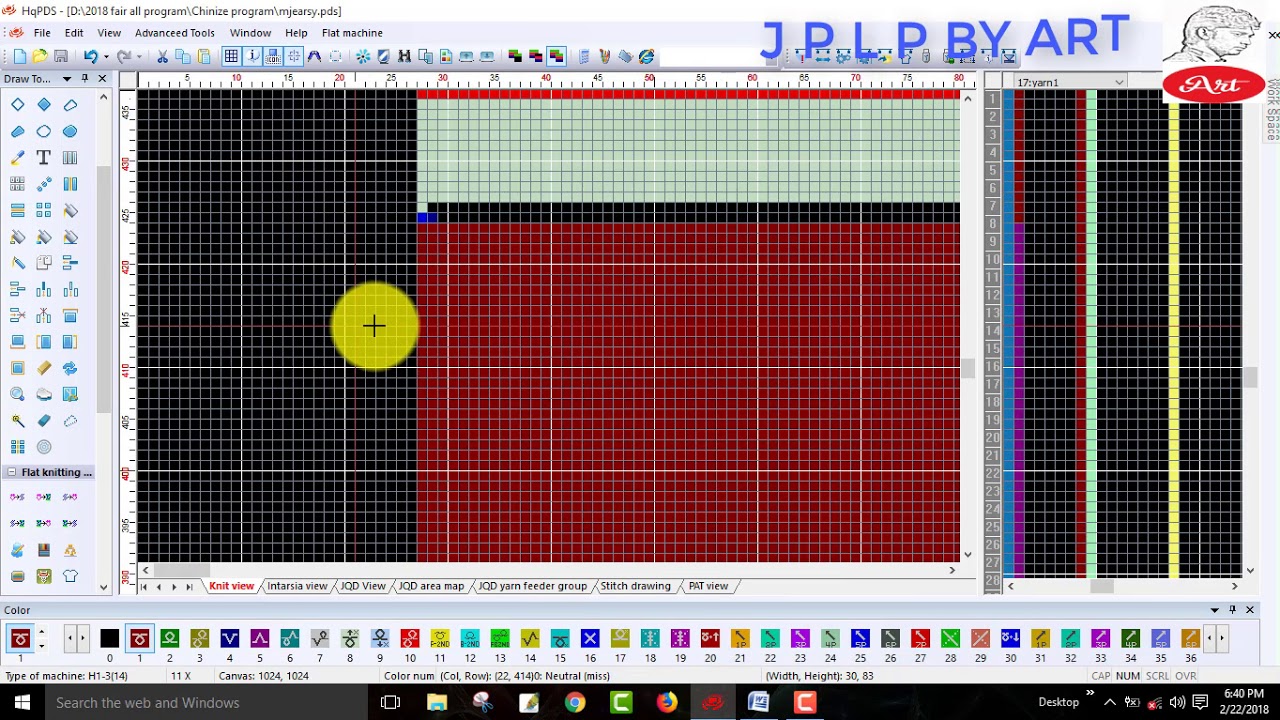Open the Window menu
1280x720 pixels.
click(x=250, y=33)
